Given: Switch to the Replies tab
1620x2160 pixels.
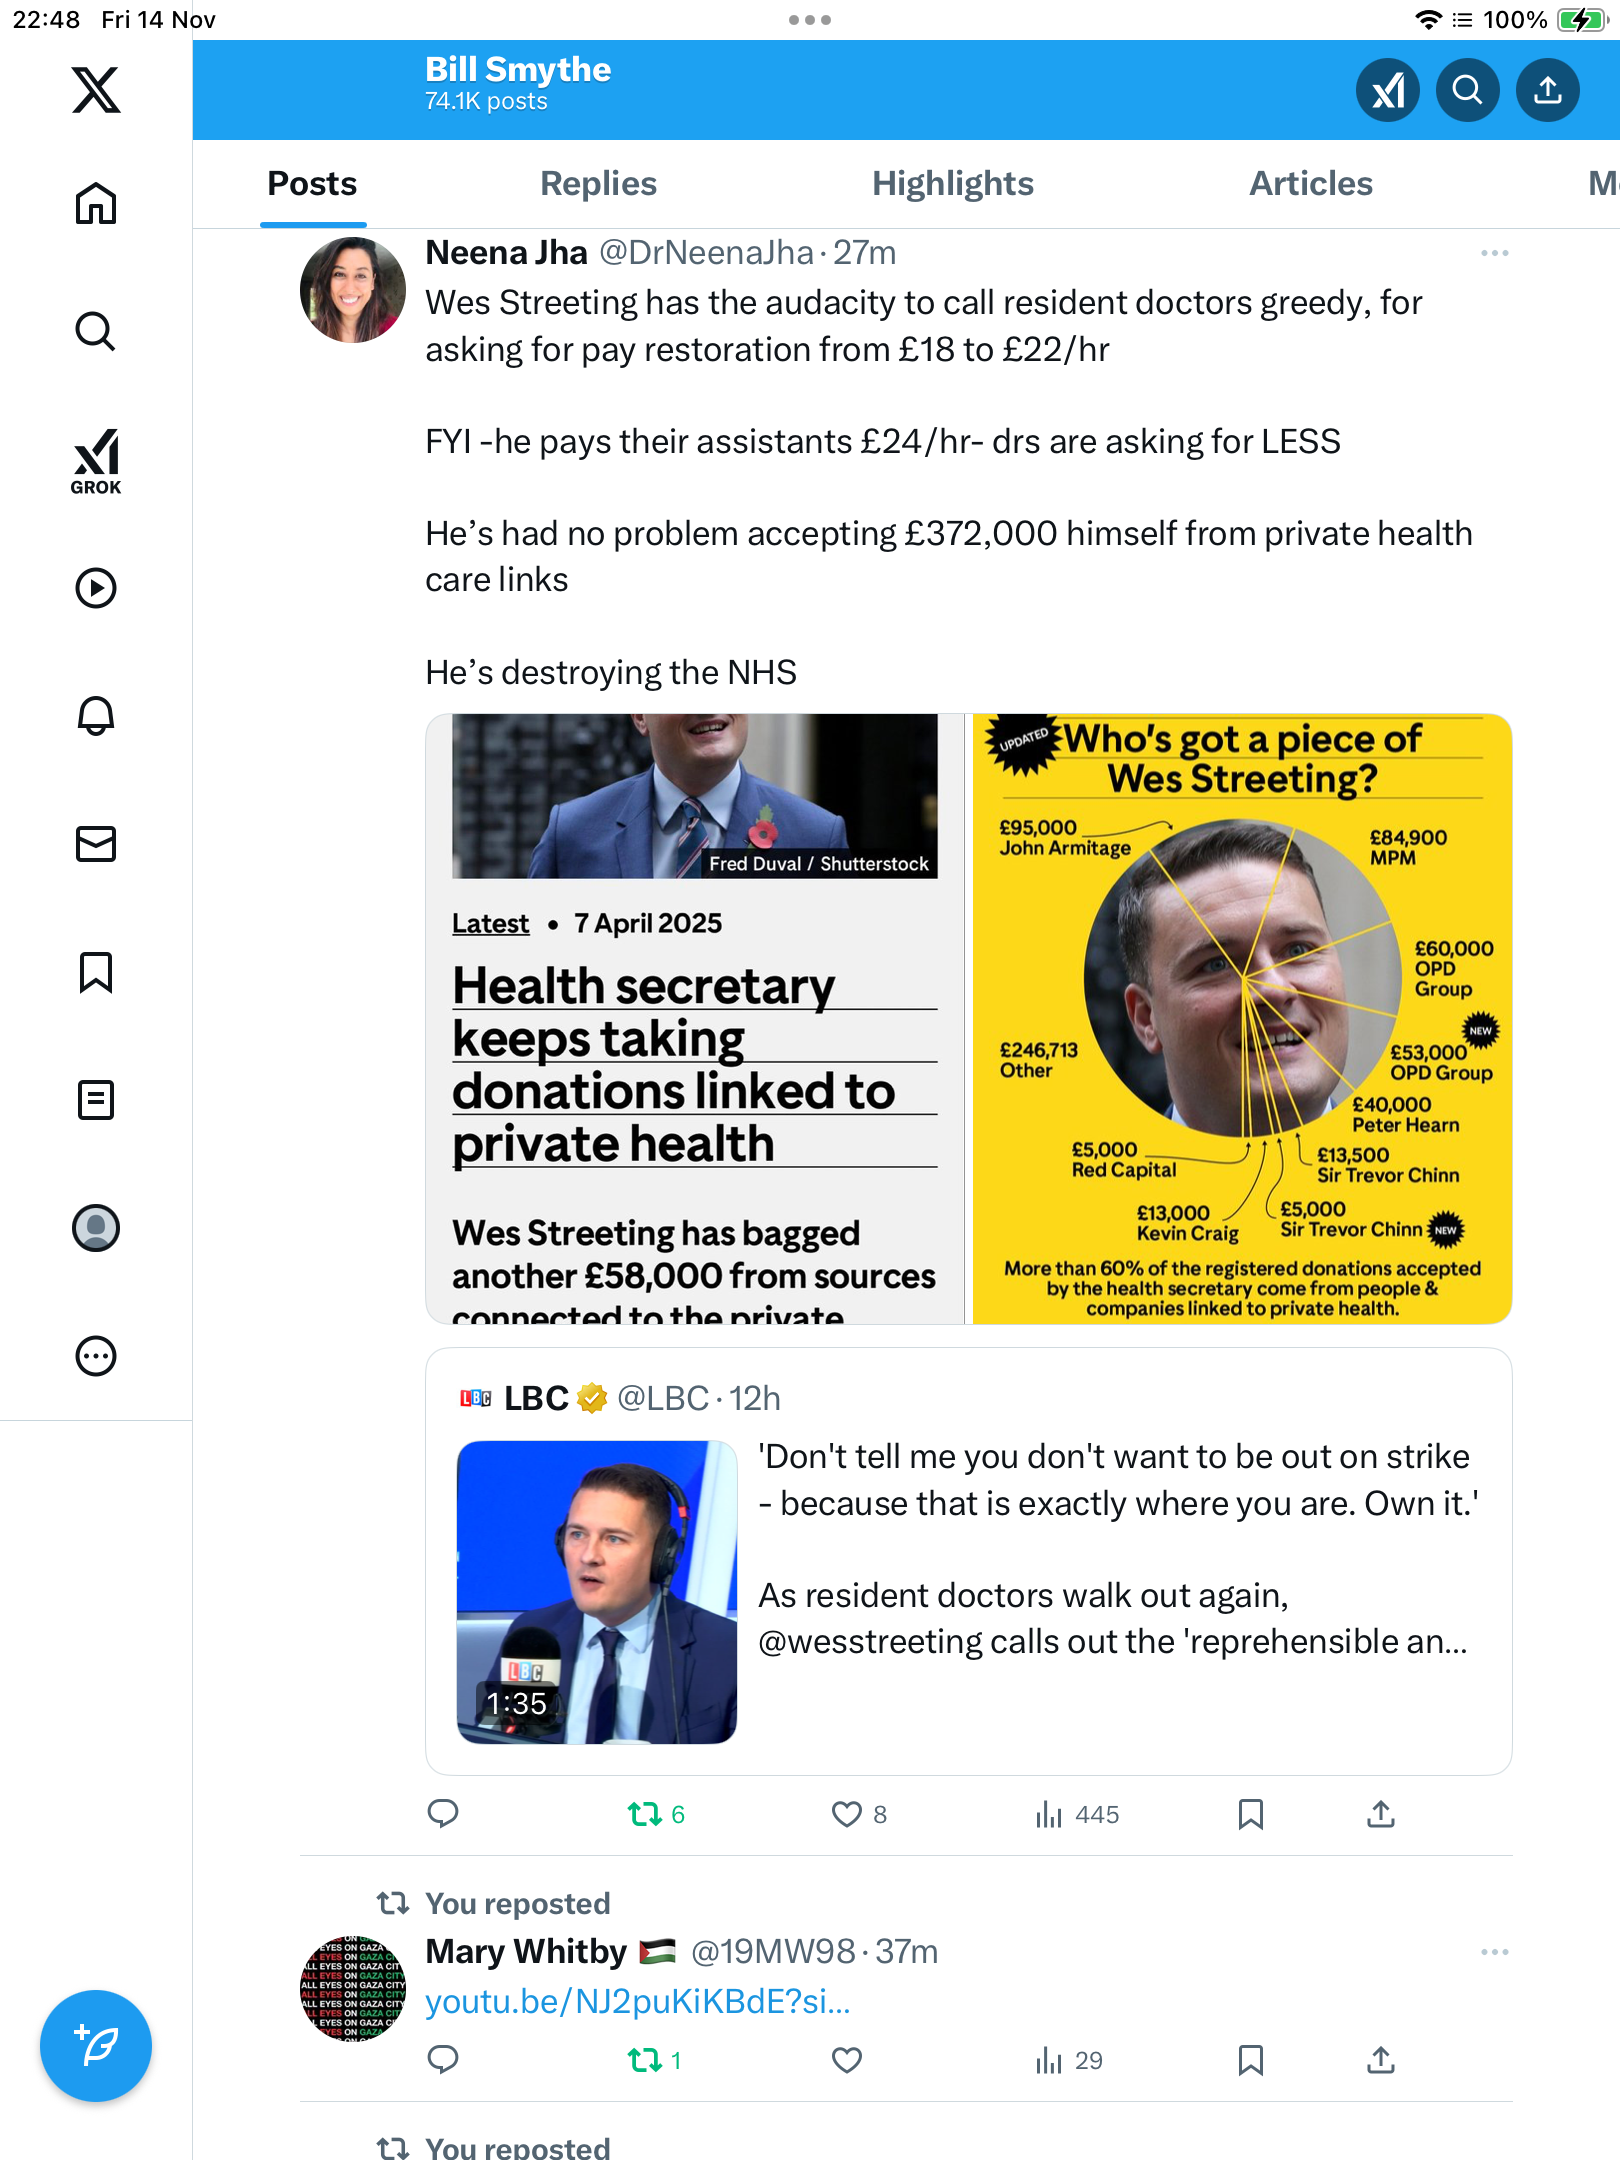Looking at the screenshot, I should 598,184.
